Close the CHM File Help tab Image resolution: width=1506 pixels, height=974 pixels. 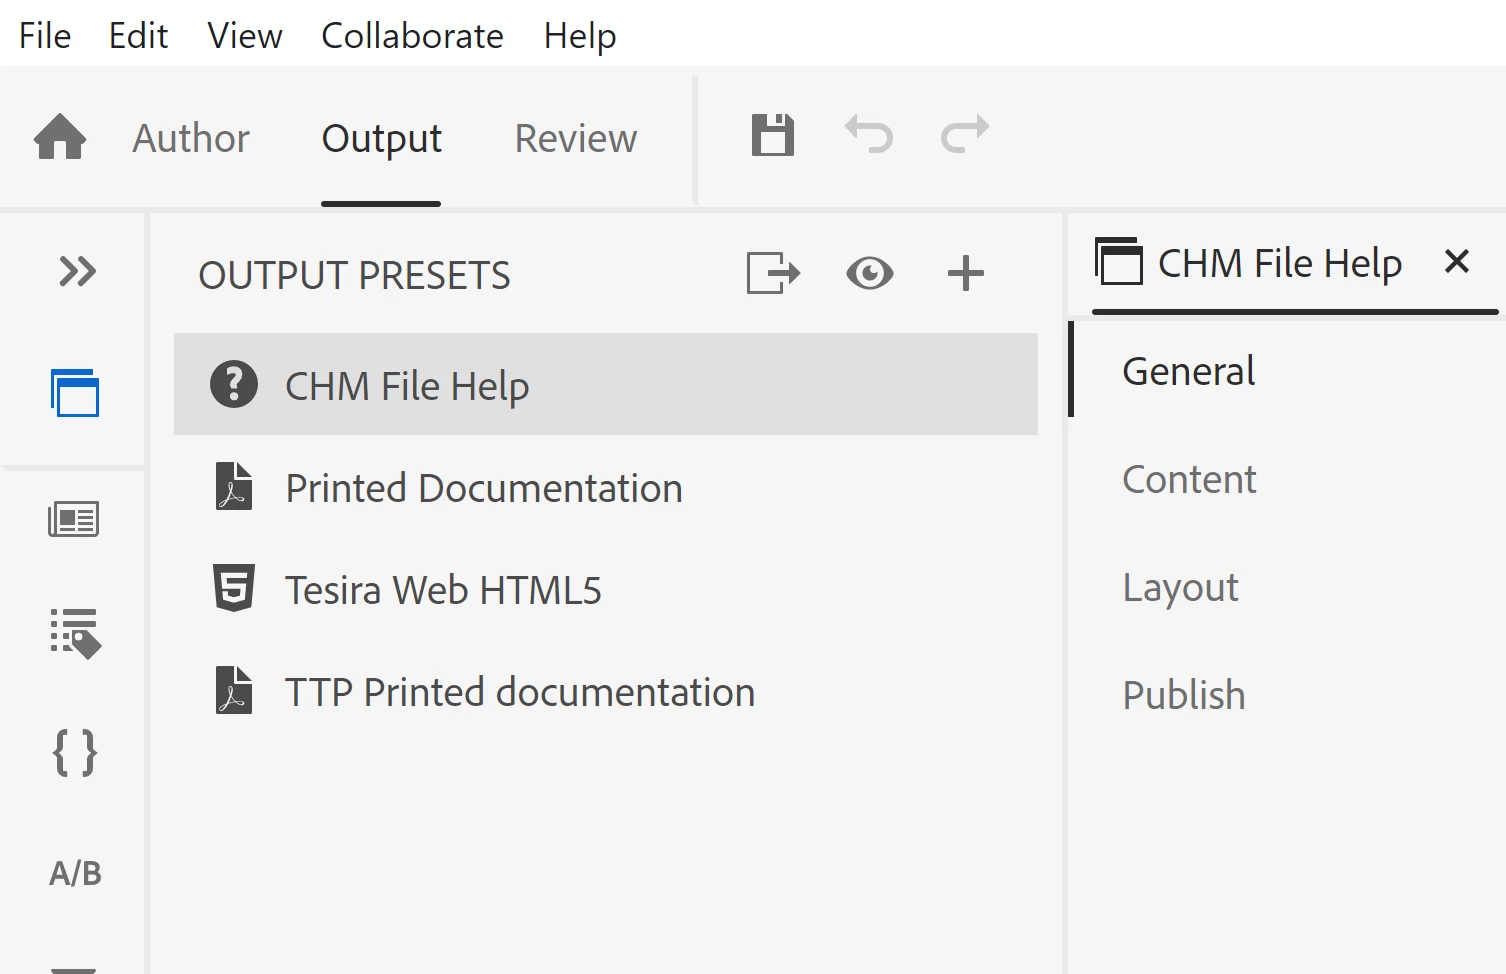[x=1457, y=262]
